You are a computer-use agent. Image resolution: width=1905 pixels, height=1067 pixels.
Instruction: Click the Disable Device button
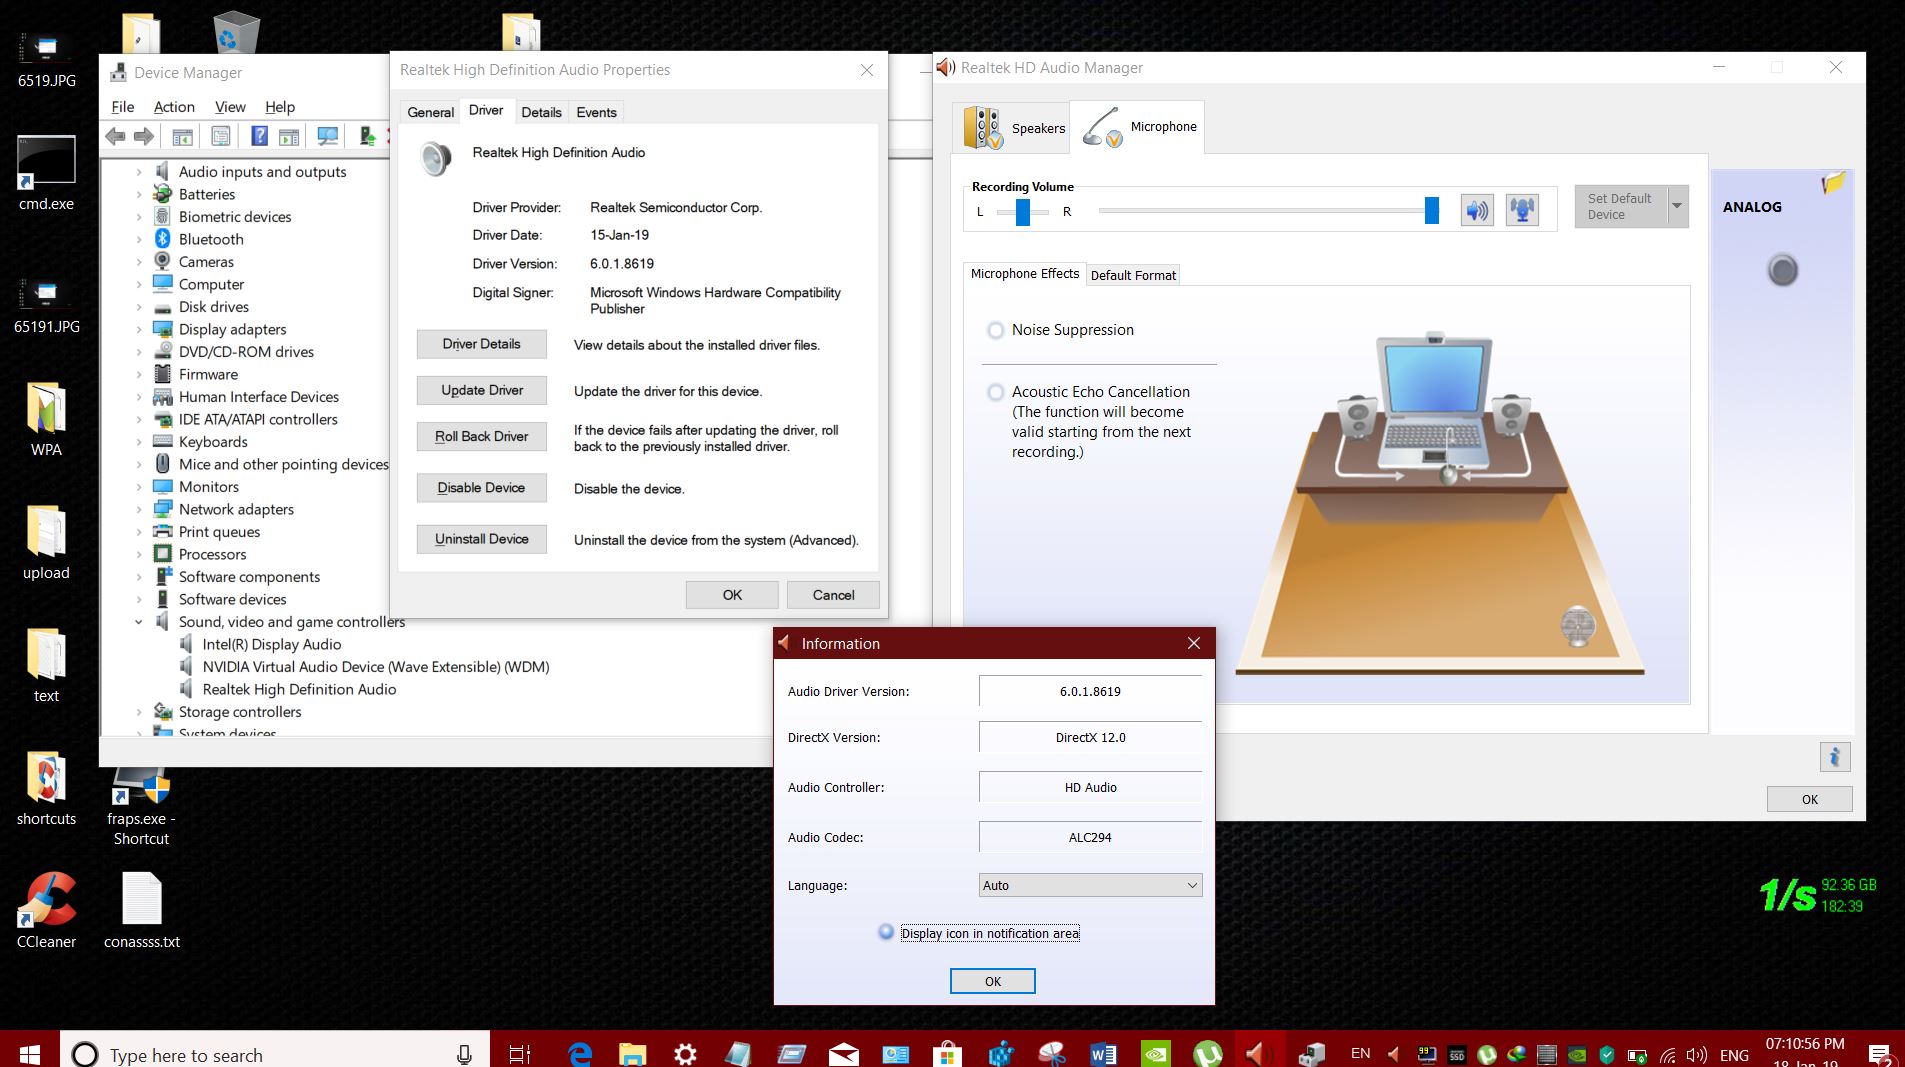482,488
